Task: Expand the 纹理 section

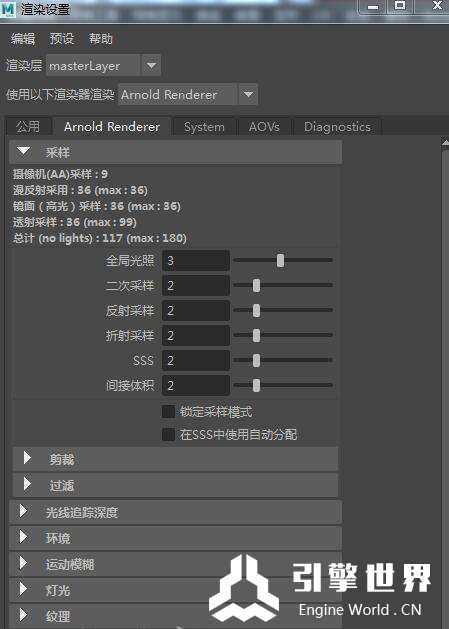Action: click(175, 616)
